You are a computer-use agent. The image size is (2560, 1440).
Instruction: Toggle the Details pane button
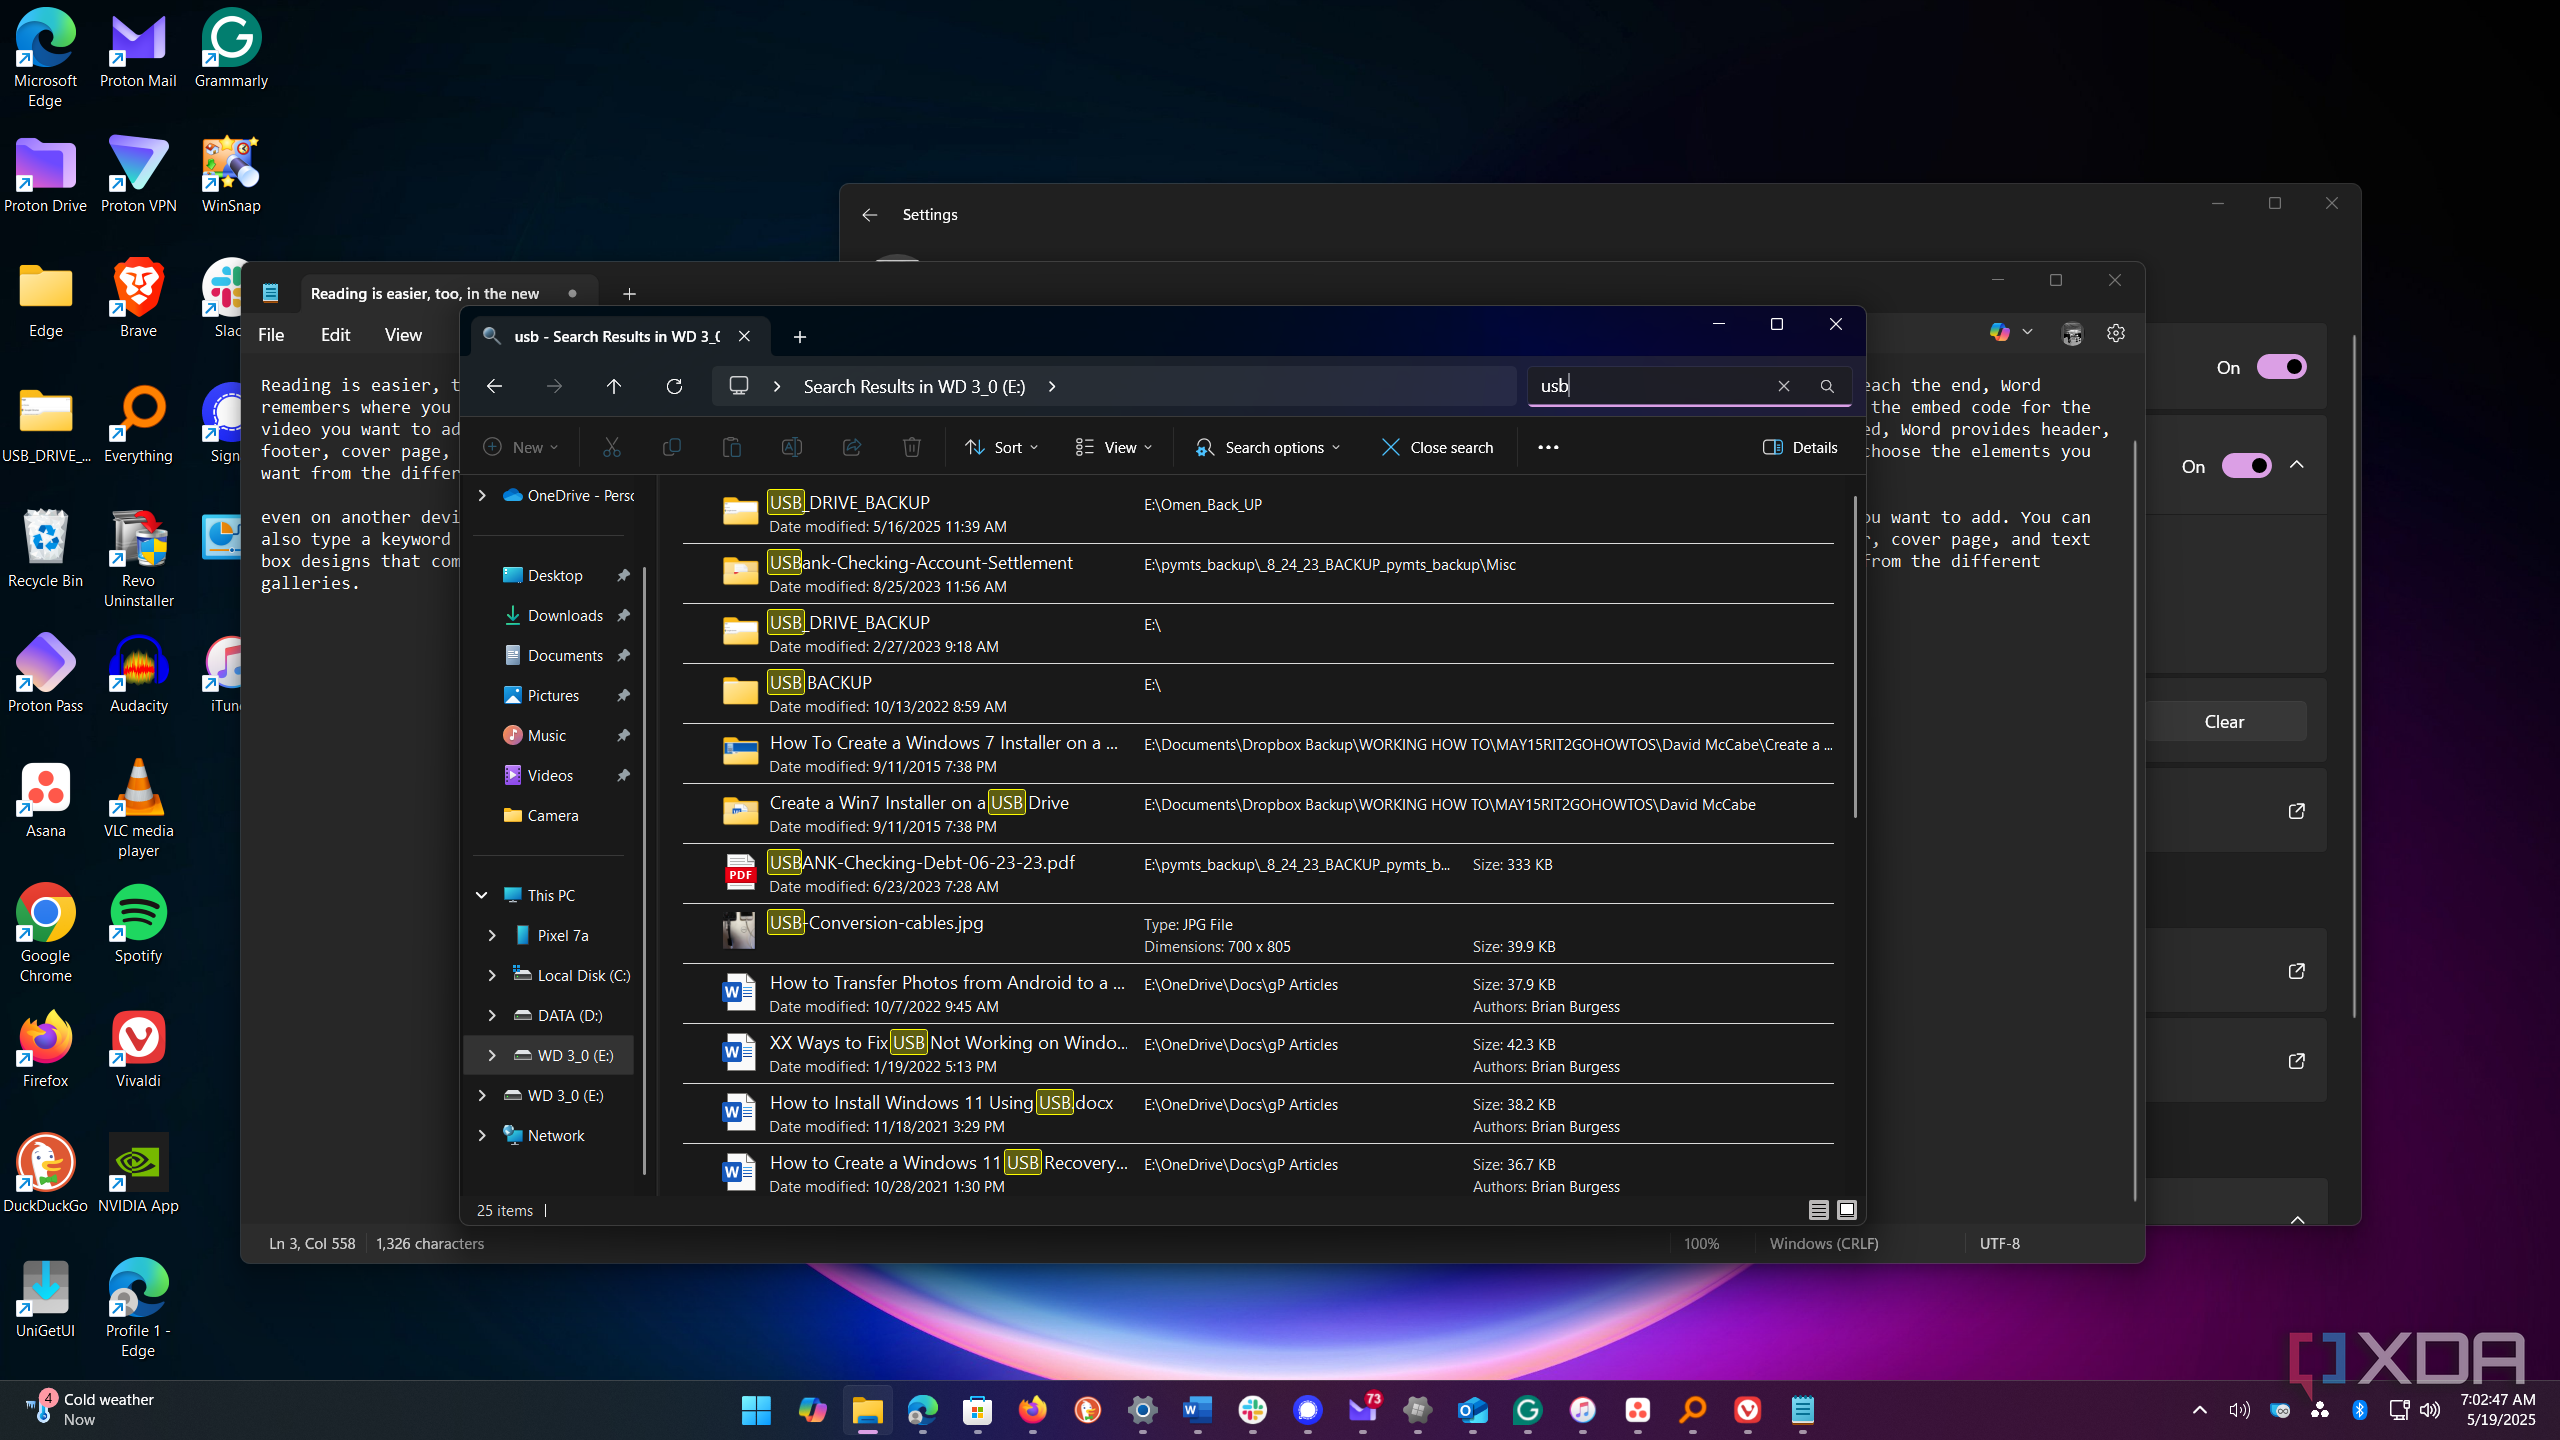(1800, 447)
